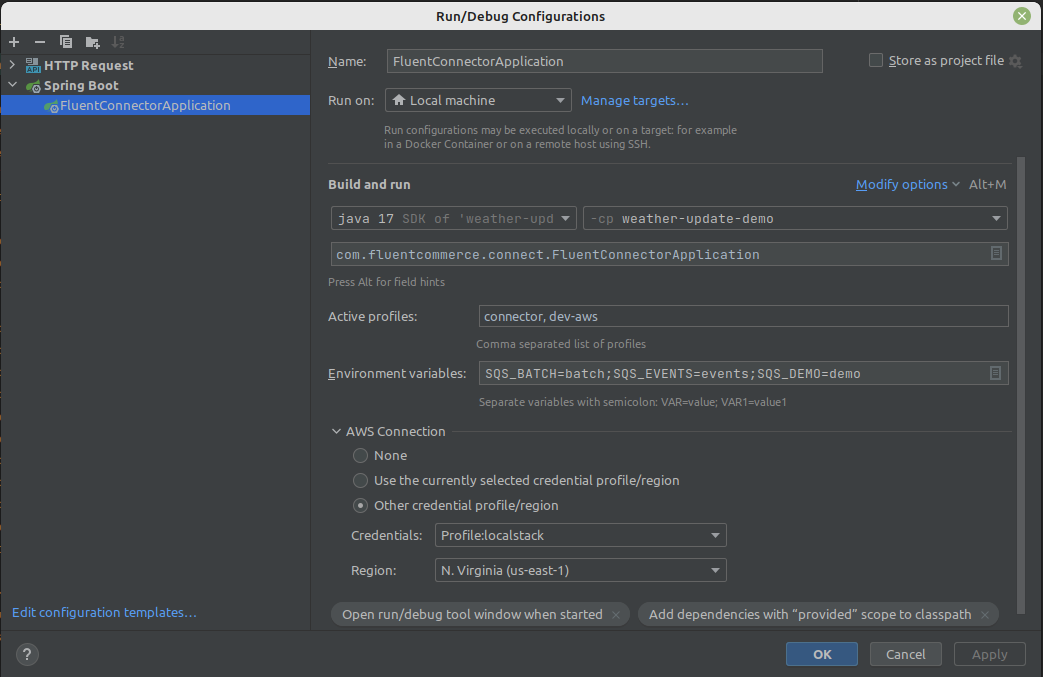The width and height of the screenshot is (1043, 677).
Task: Click the Copy Configuration icon
Action: (66, 42)
